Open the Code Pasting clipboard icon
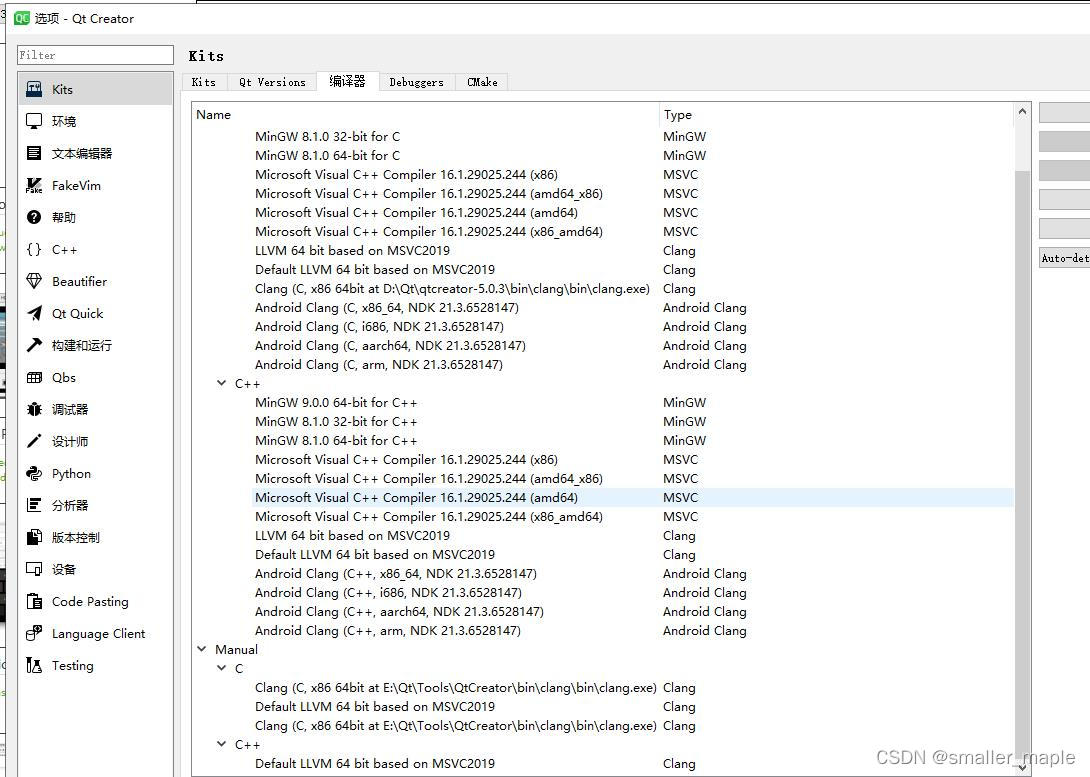Image resolution: width=1090 pixels, height=777 pixels. point(34,601)
